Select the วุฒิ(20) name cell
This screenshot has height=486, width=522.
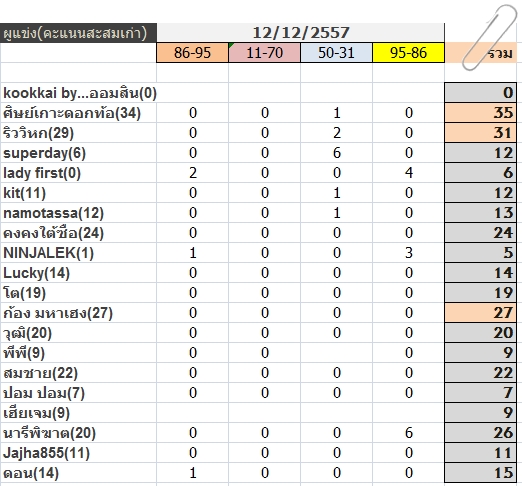click(x=78, y=333)
